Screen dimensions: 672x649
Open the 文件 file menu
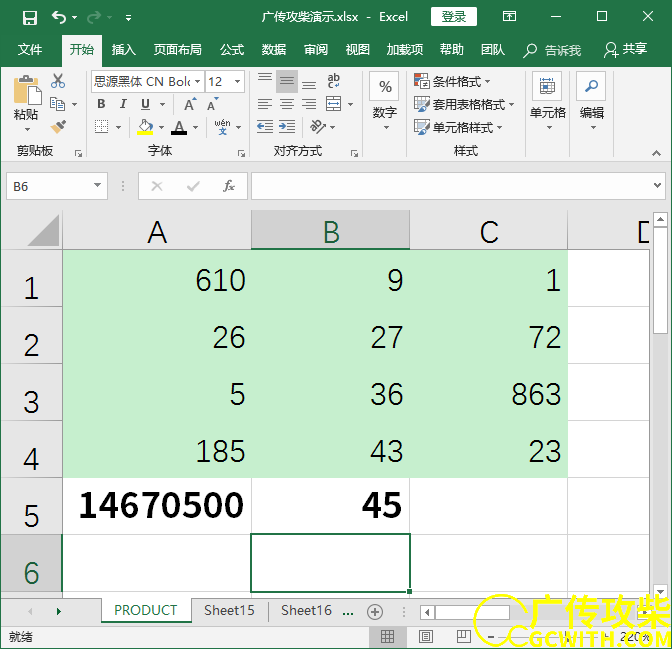[x=30, y=50]
